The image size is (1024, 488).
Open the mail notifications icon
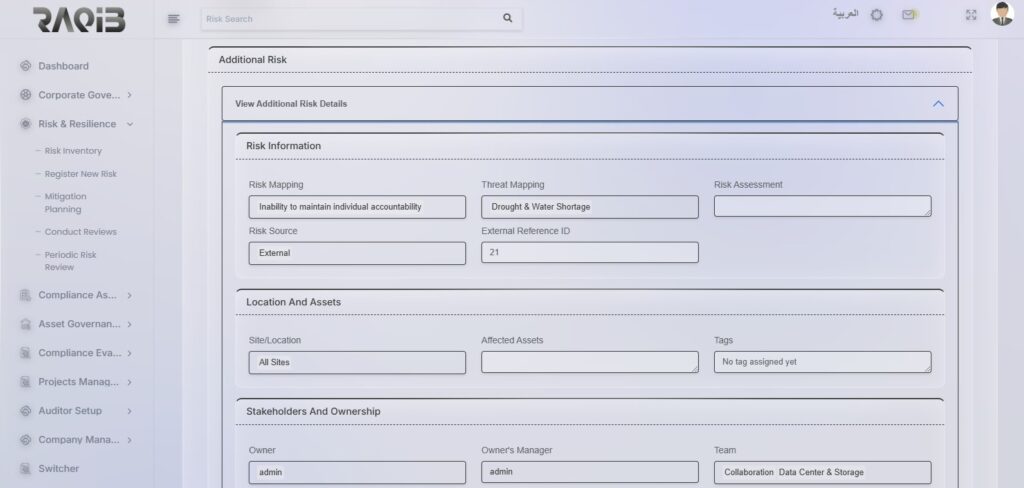click(x=908, y=15)
